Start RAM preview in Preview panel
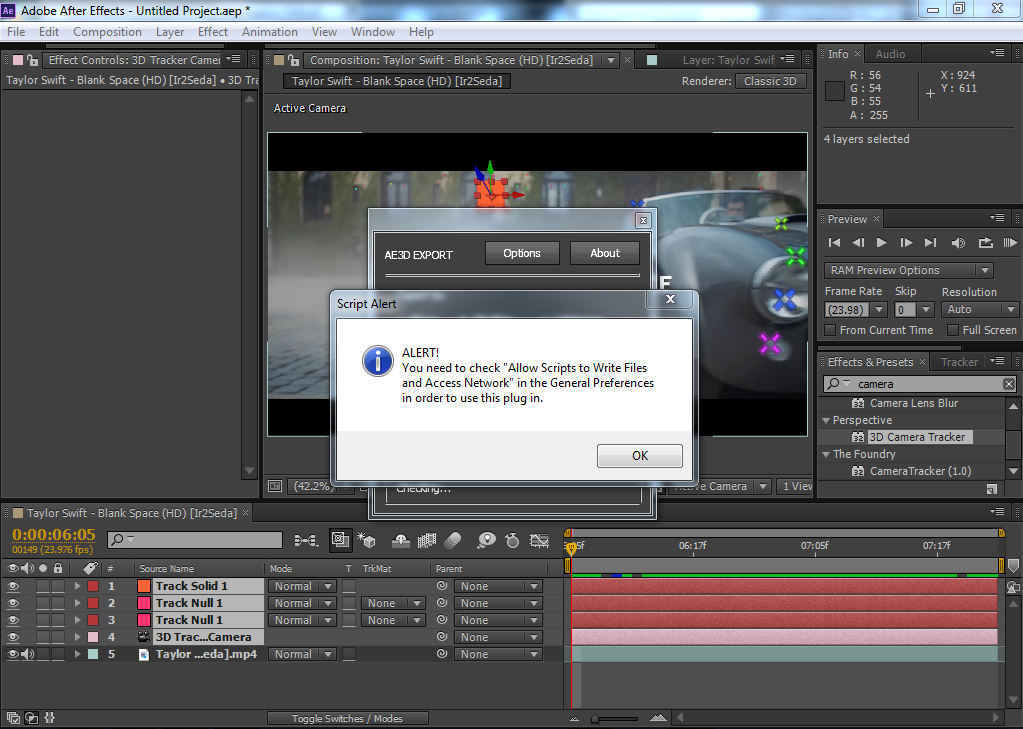Viewport: 1023px width, 729px height. coord(1010,243)
